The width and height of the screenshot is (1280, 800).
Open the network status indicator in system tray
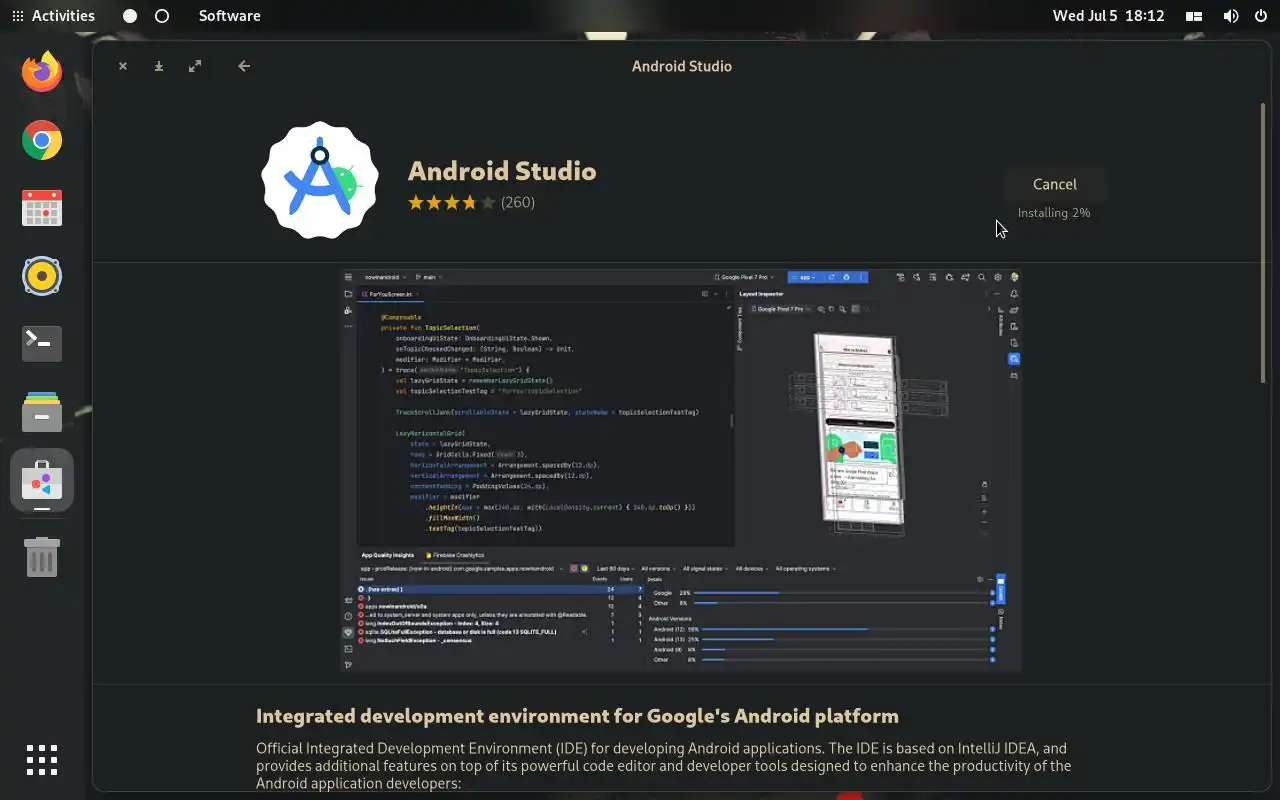point(1194,16)
